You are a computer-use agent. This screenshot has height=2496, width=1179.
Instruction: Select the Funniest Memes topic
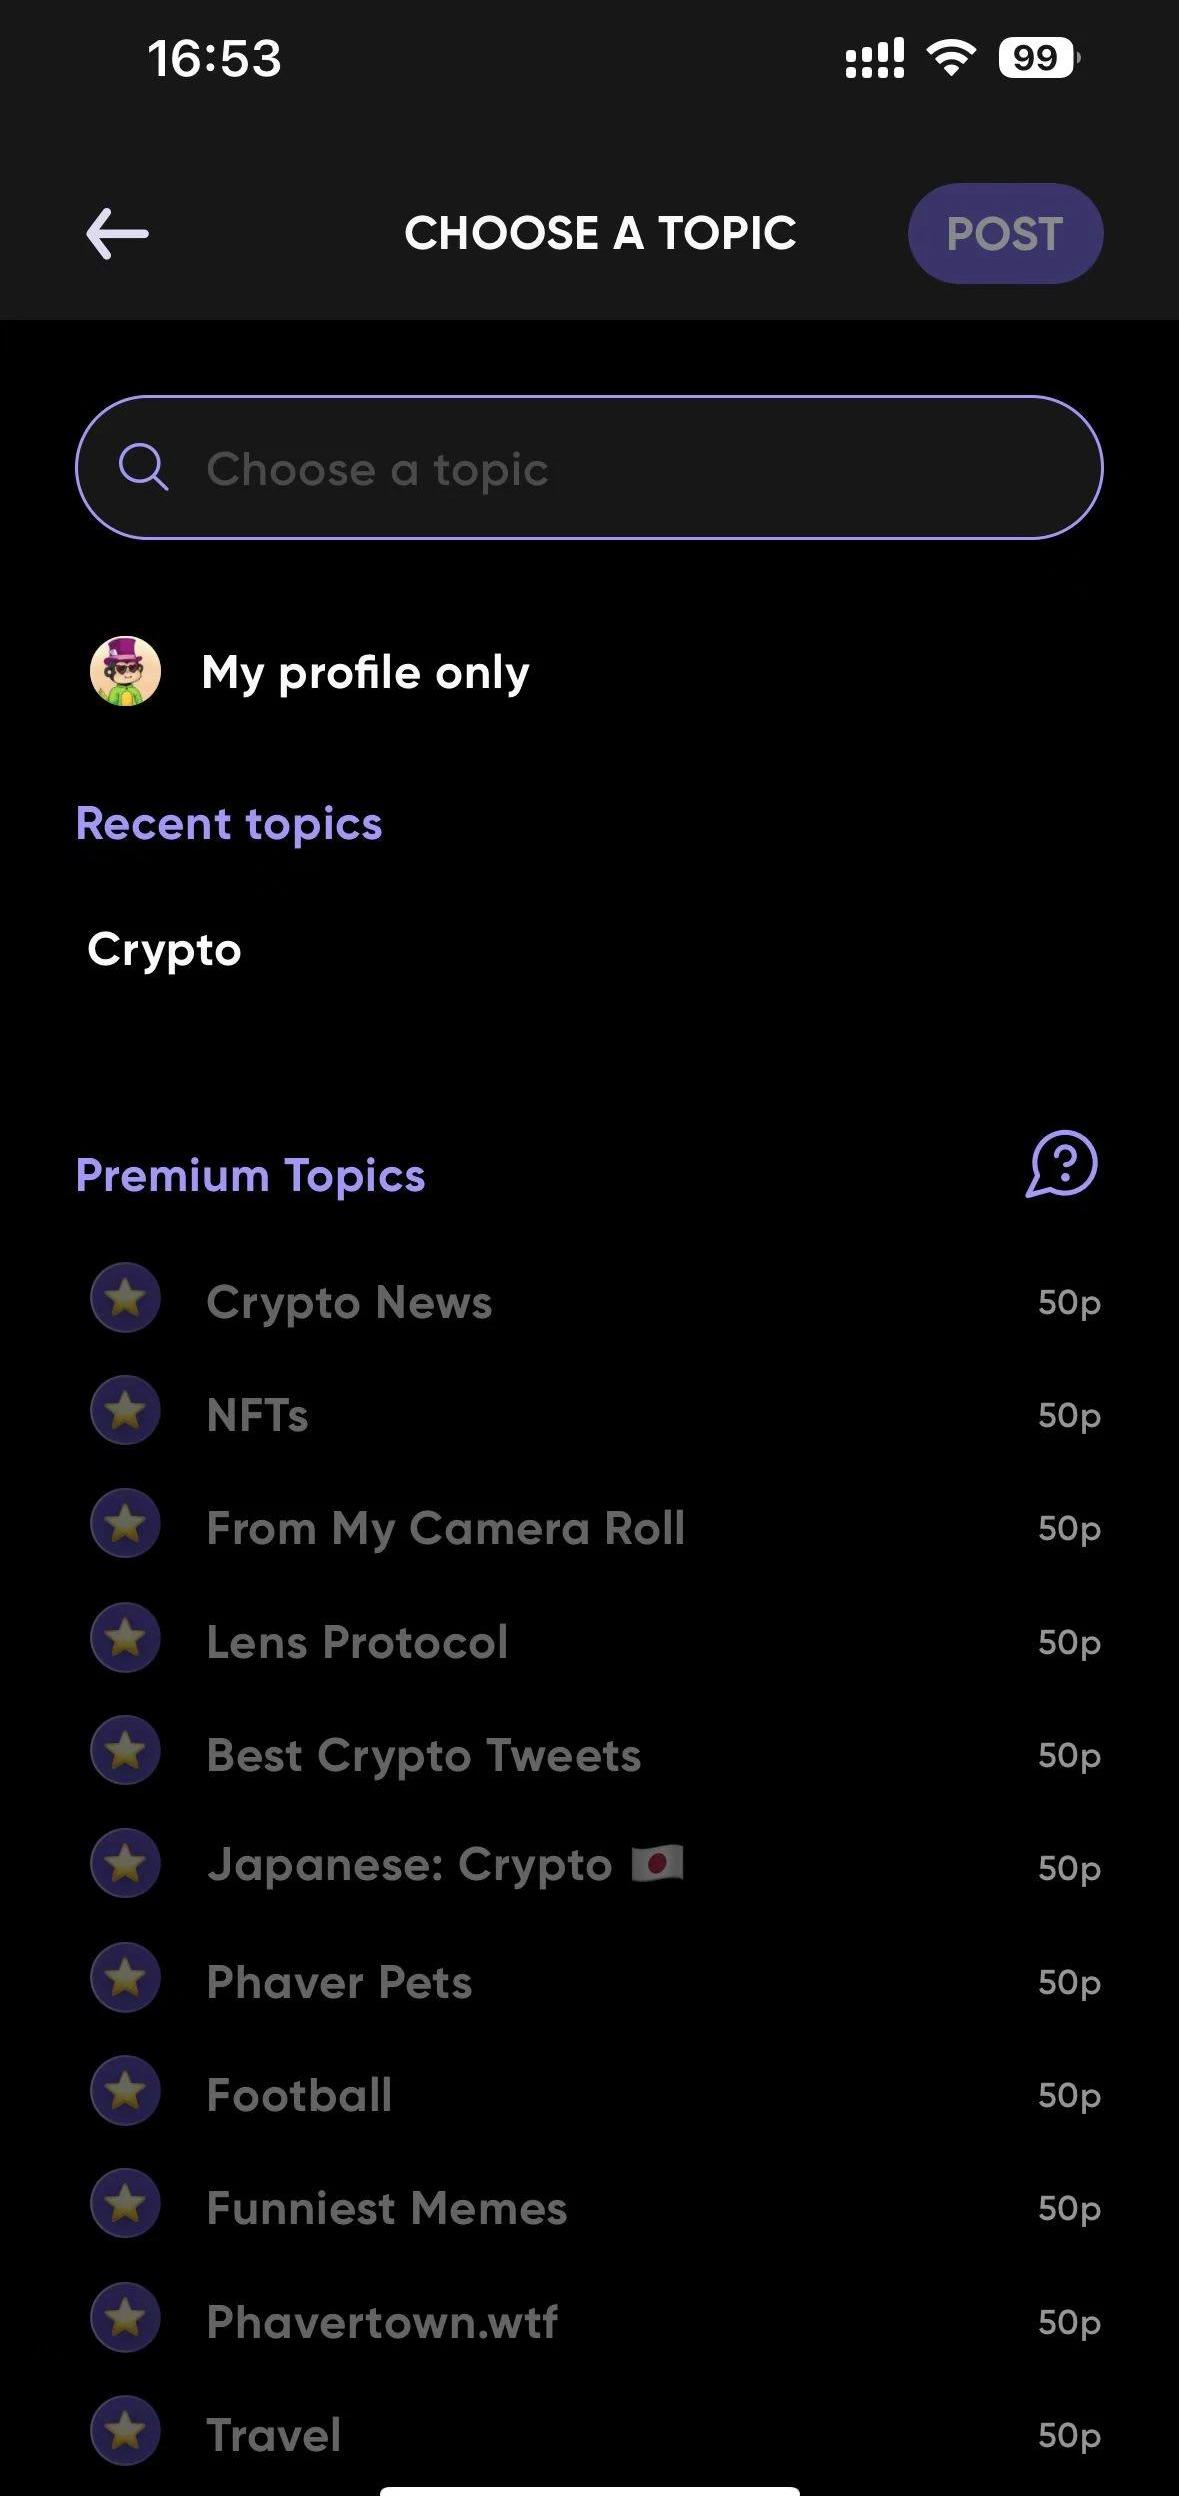tap(386, 2208)
